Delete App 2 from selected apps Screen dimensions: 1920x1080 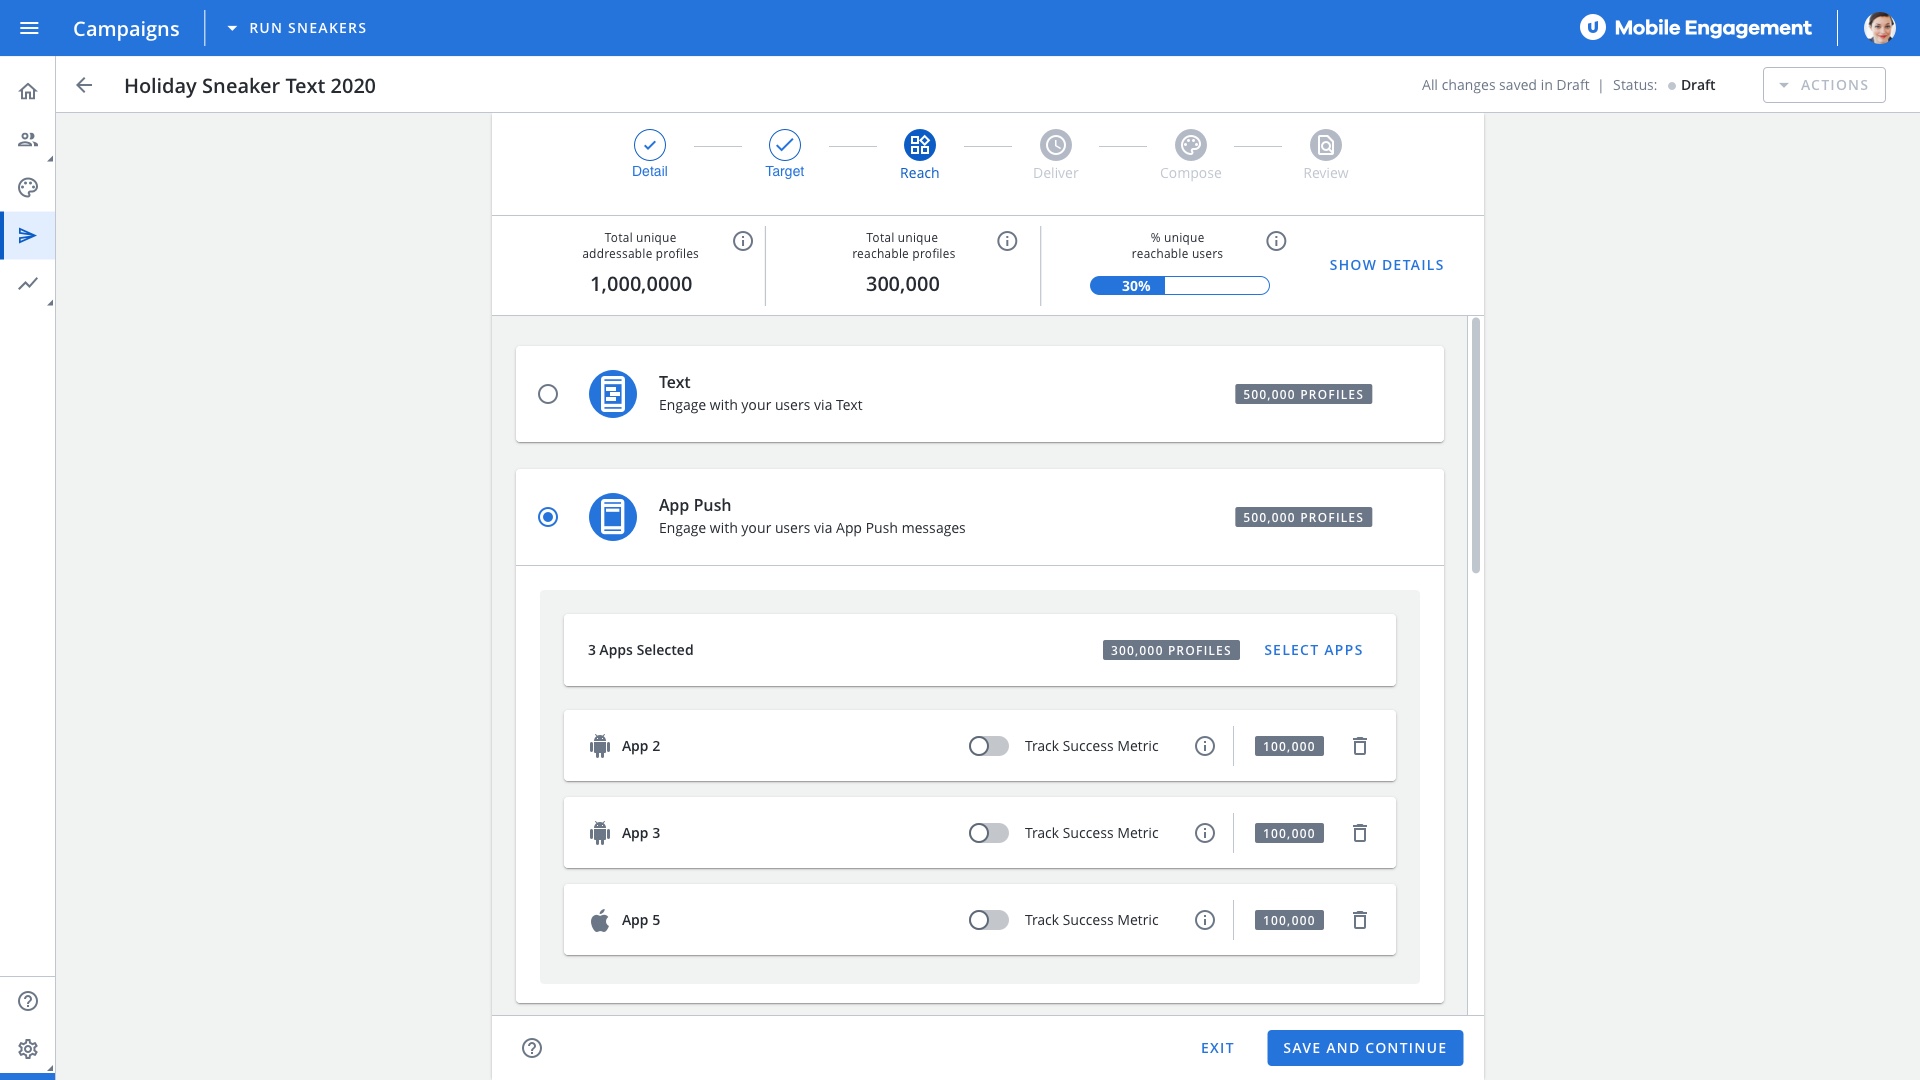point(1360,746)
